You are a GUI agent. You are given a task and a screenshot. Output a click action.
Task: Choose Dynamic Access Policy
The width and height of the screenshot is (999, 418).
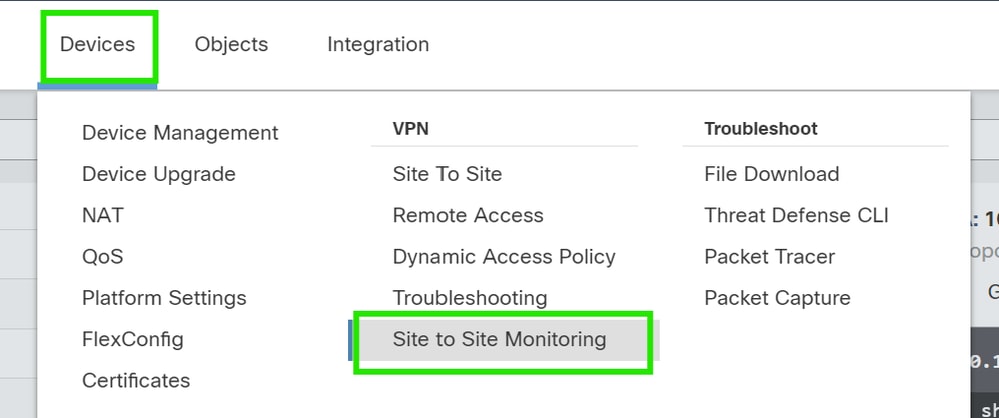point(504,257)
